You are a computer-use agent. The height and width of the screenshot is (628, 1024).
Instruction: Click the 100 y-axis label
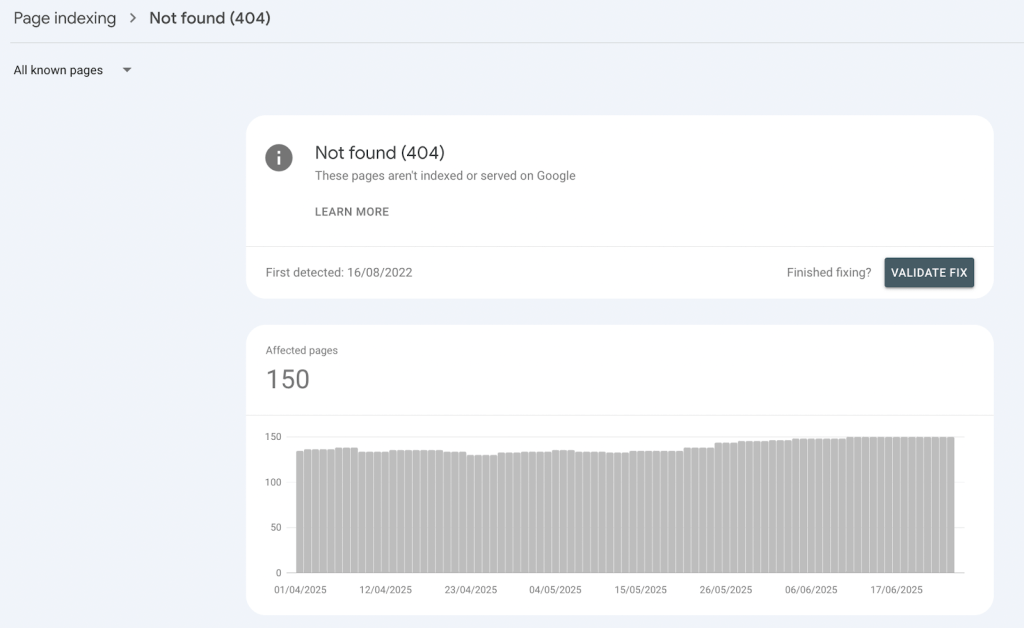pyautogui.click(x=273, y=482)
